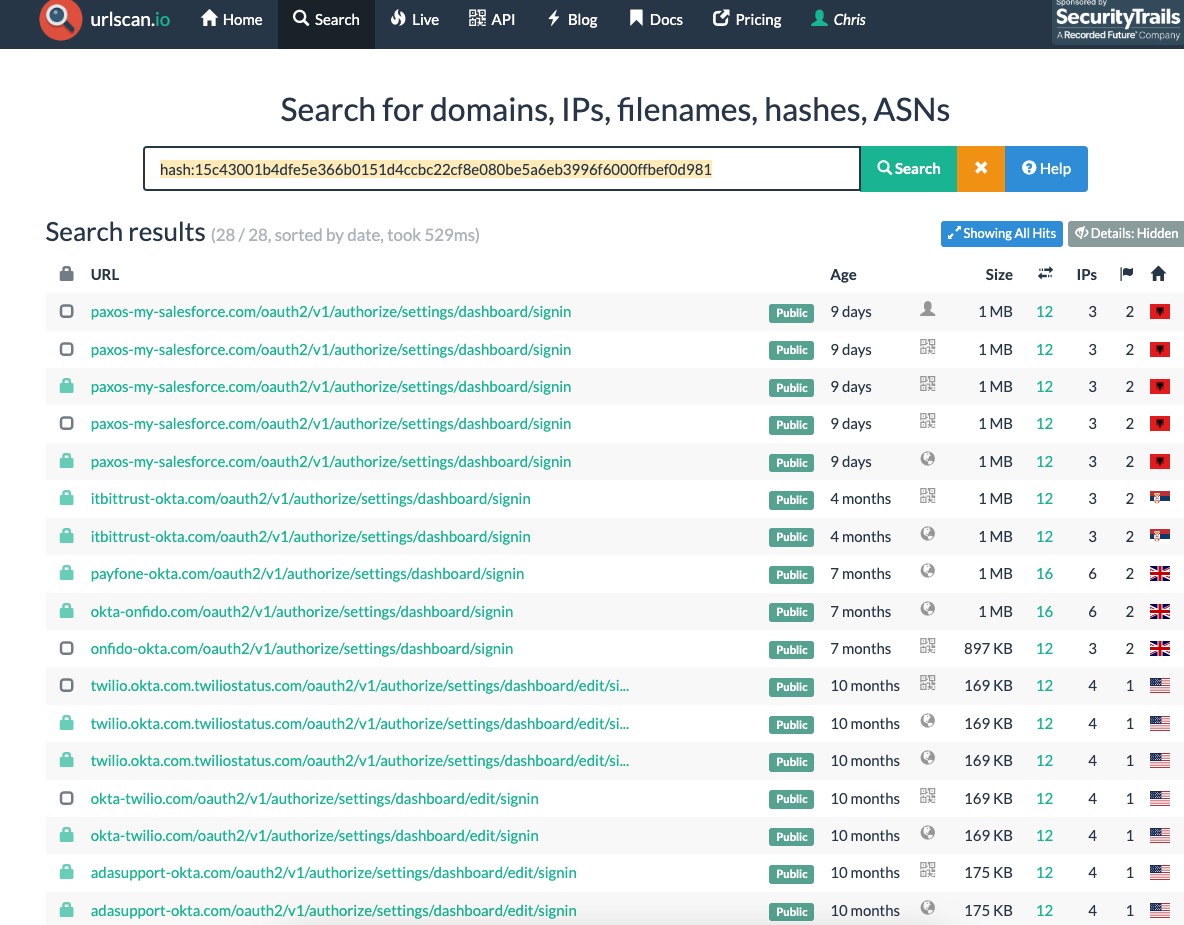
Task: Click the lock icon column header
Action: [x=66, y=273]
